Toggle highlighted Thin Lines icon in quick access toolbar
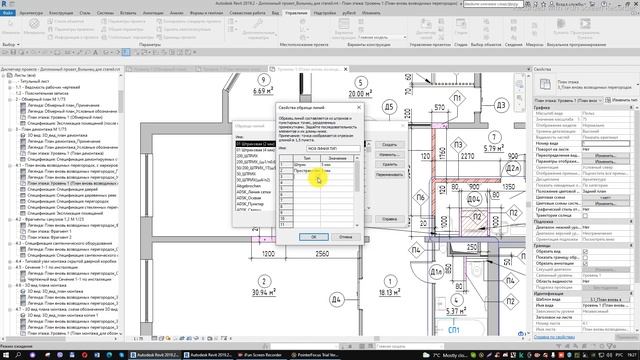 click(x=126, y=52)
